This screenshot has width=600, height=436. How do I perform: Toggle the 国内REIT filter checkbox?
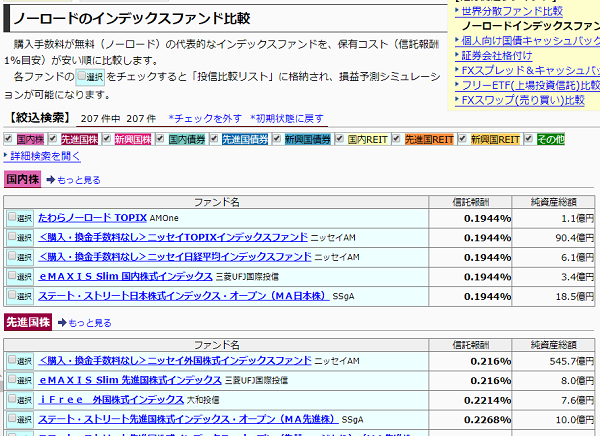tap(339, 139)
